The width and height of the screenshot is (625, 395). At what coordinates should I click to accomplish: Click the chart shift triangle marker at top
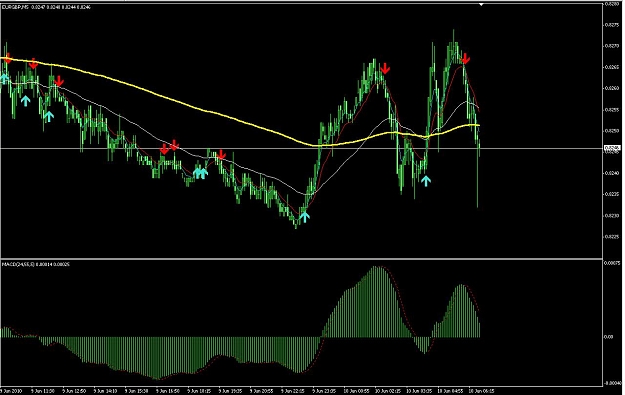coord(481,4)
